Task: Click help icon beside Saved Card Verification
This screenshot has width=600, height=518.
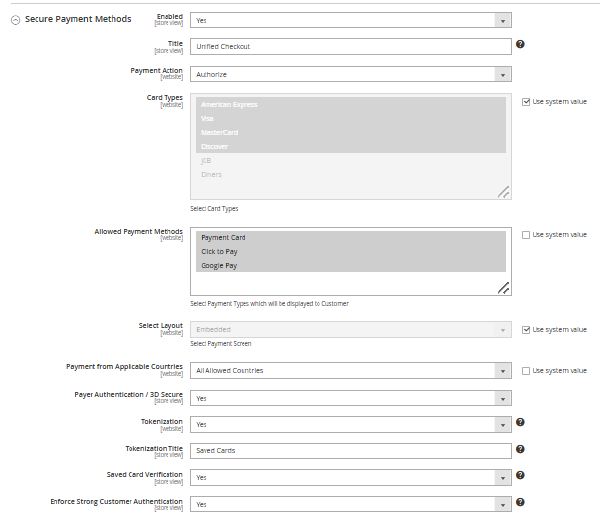Action: [x=520, y=476]
